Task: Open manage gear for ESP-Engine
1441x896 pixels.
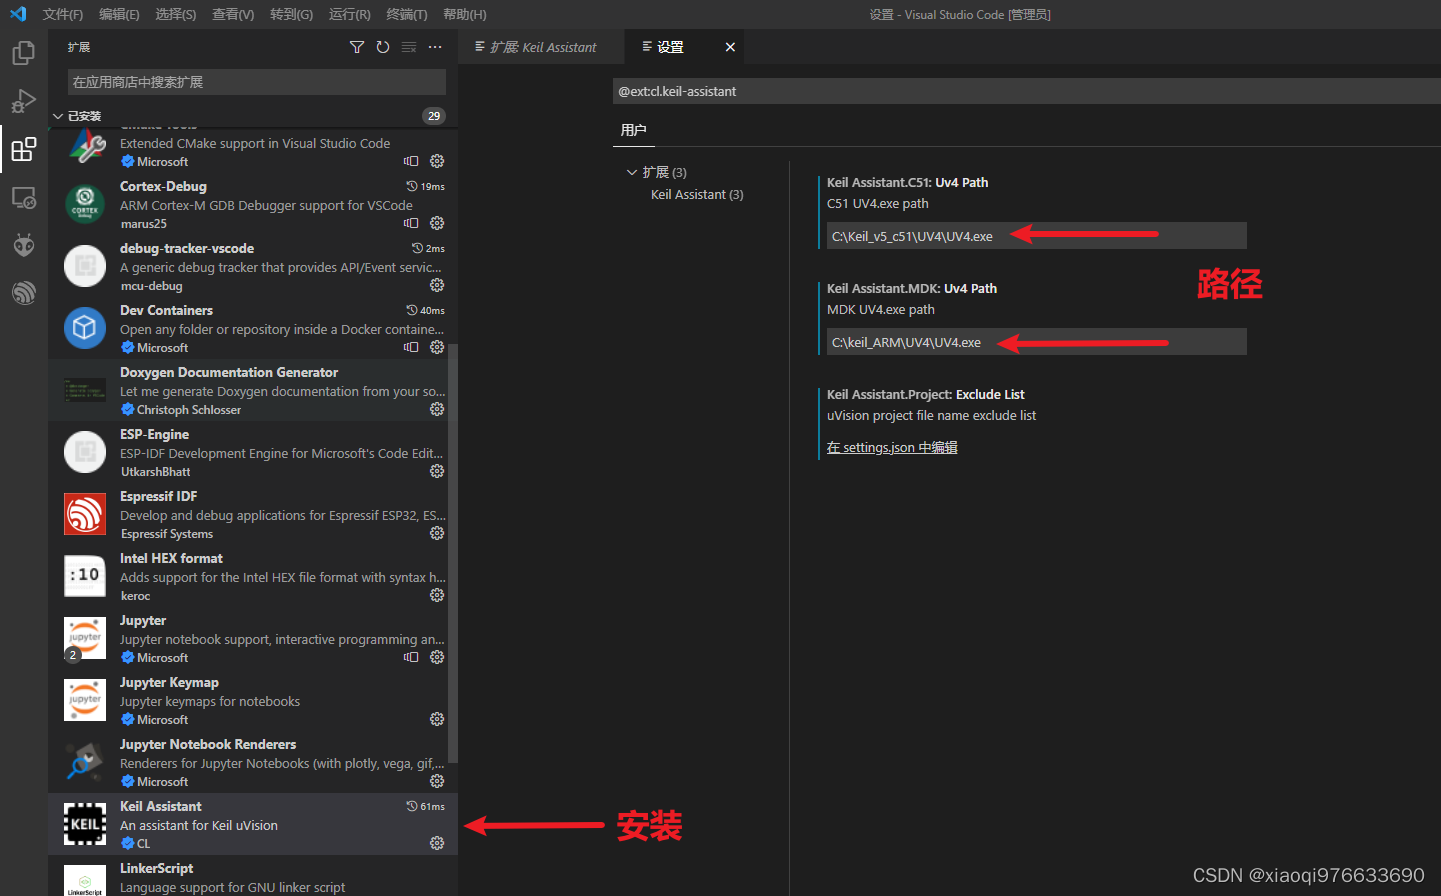Action: (x=437, y=471)
